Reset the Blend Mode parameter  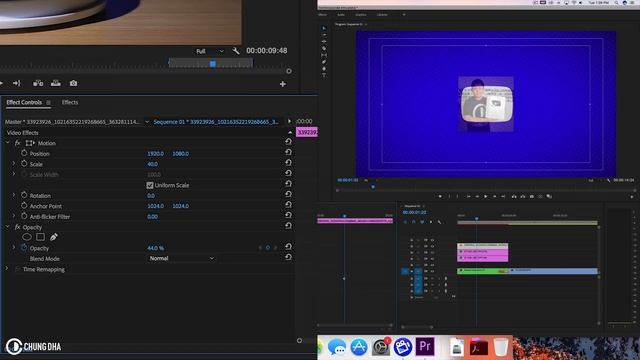point(288,257)
